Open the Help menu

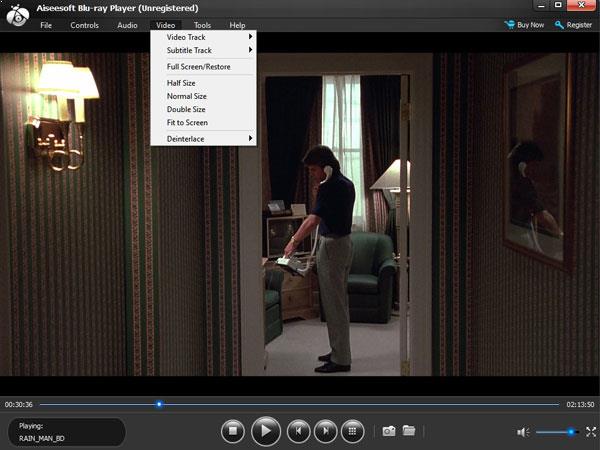tap(237, 25)
